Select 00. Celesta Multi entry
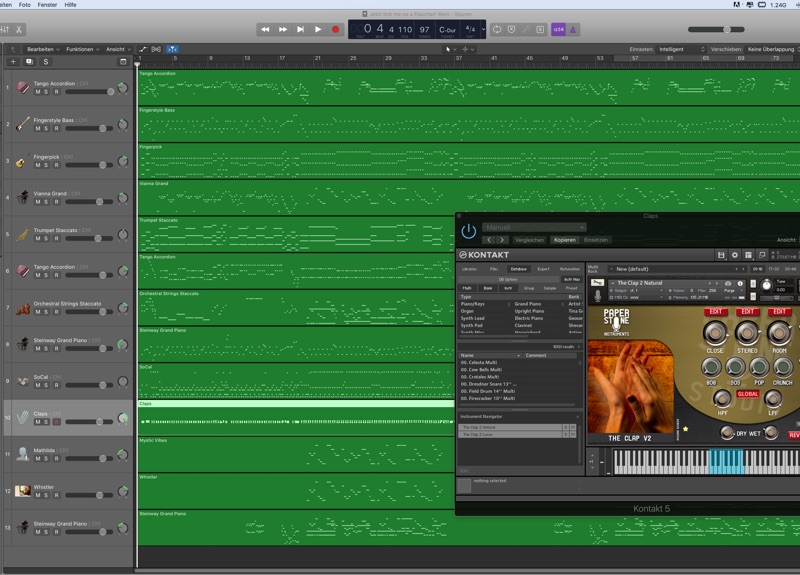The image size is (800, 575). pos(519,362)
